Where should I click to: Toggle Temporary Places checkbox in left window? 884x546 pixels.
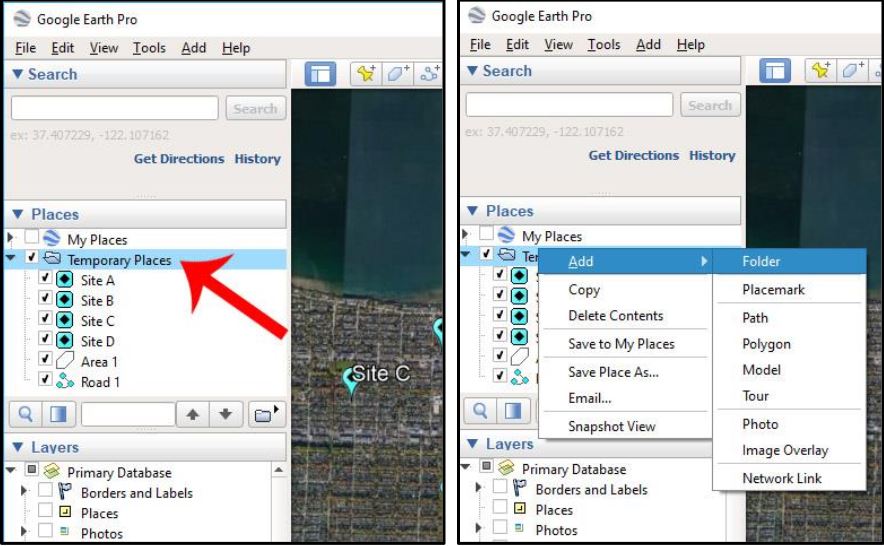point(32,258)
